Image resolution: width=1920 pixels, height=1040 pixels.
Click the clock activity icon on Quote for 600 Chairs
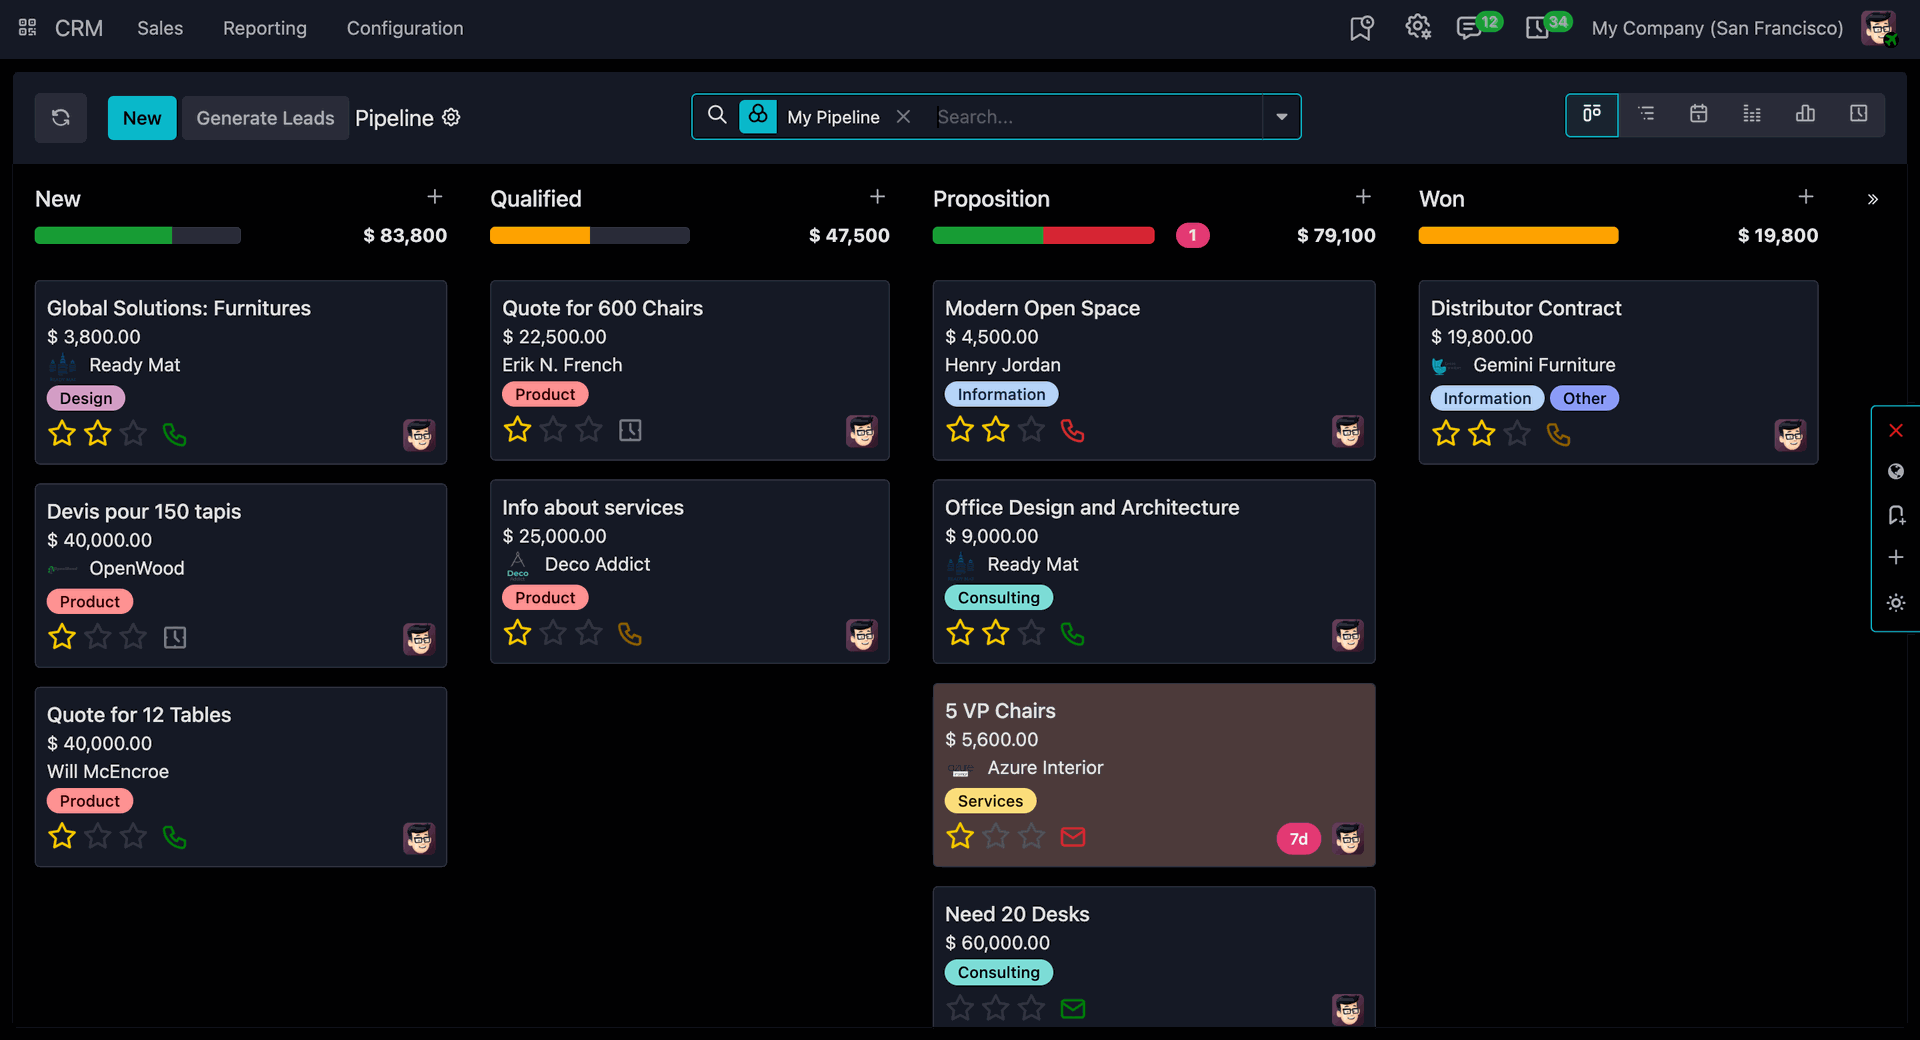[630, 430]
